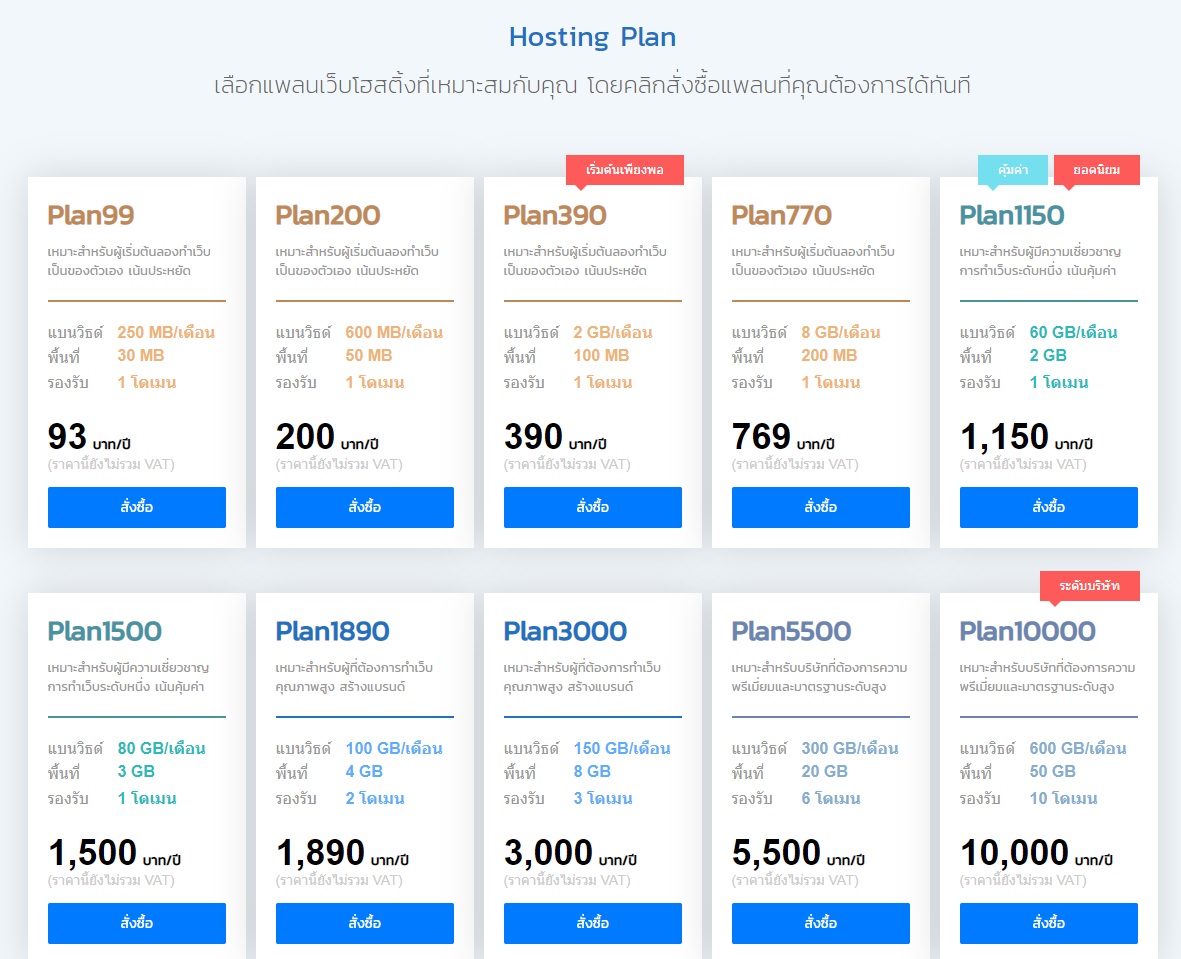Click the Hosting Plan page heading

click(591, 37)
